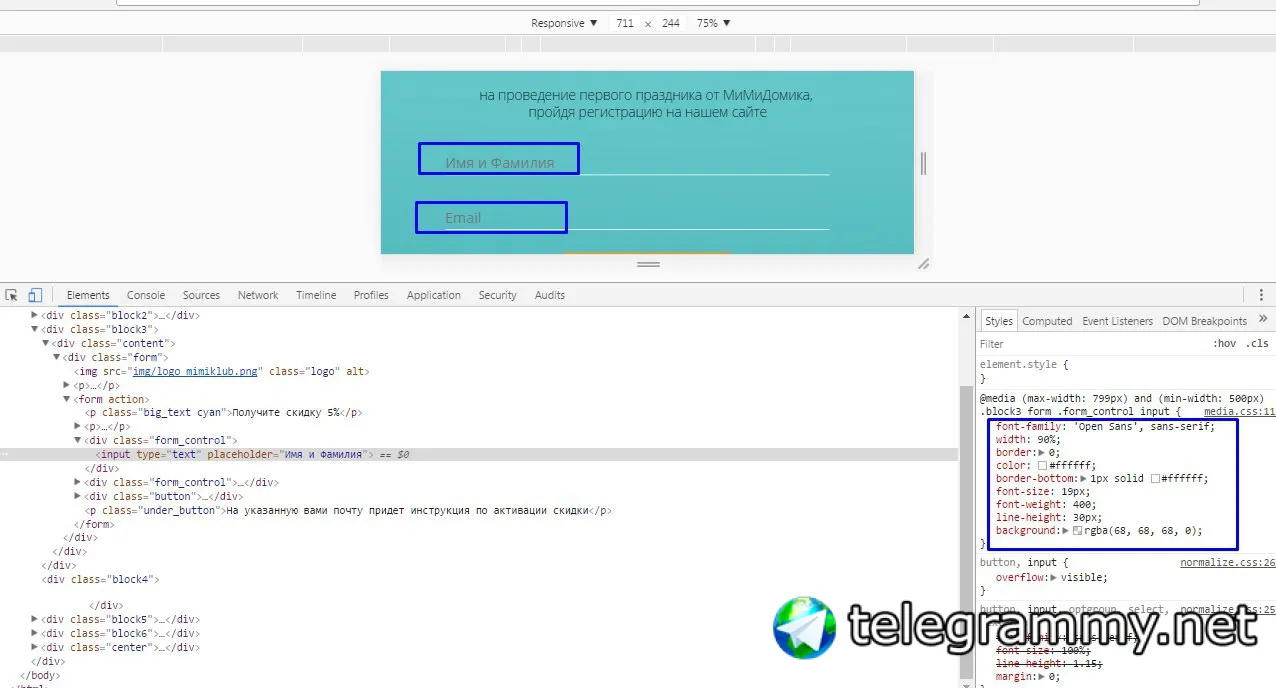Expand the div class="button" node
The height and width of the screenshot is (688, 1276).
79,496
